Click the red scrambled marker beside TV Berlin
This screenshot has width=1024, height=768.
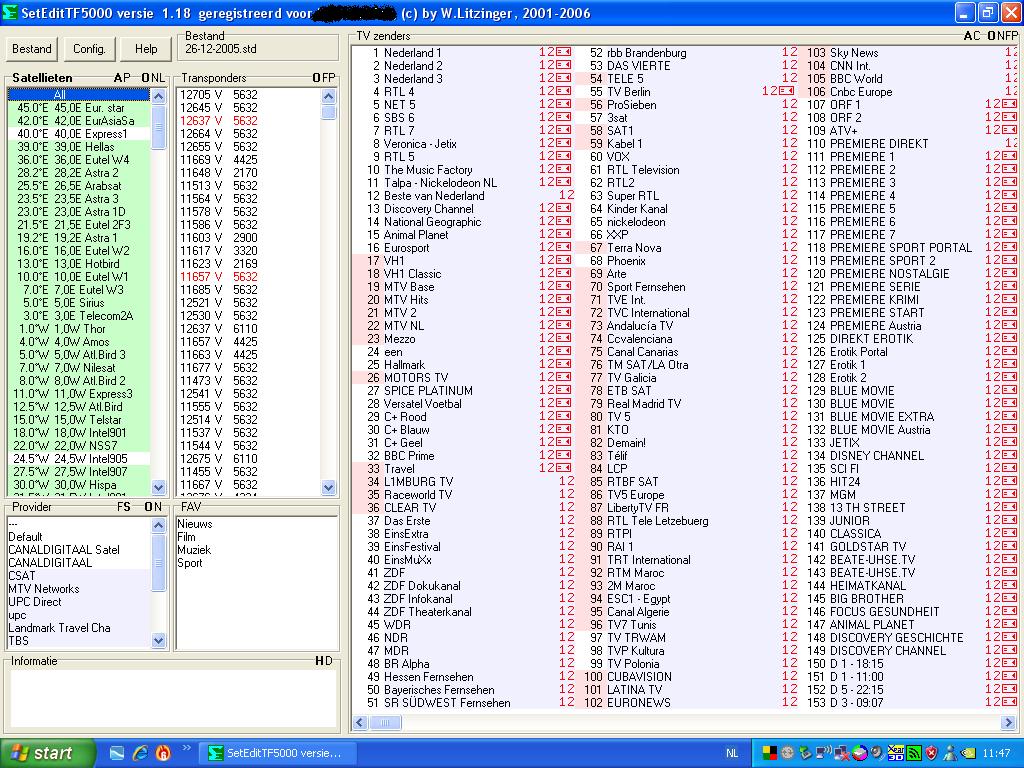[x=787, y=91]
